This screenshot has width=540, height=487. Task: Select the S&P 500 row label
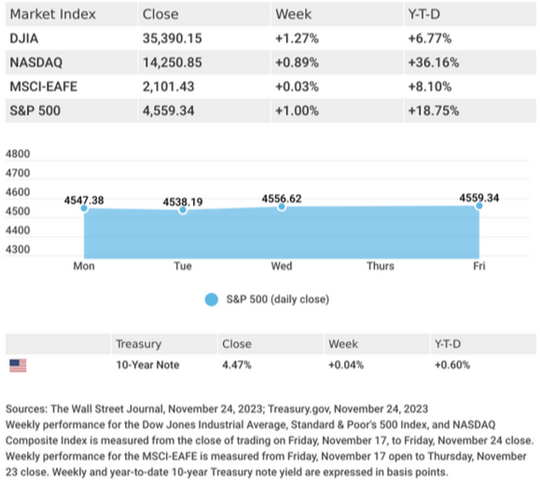point(35,111)
